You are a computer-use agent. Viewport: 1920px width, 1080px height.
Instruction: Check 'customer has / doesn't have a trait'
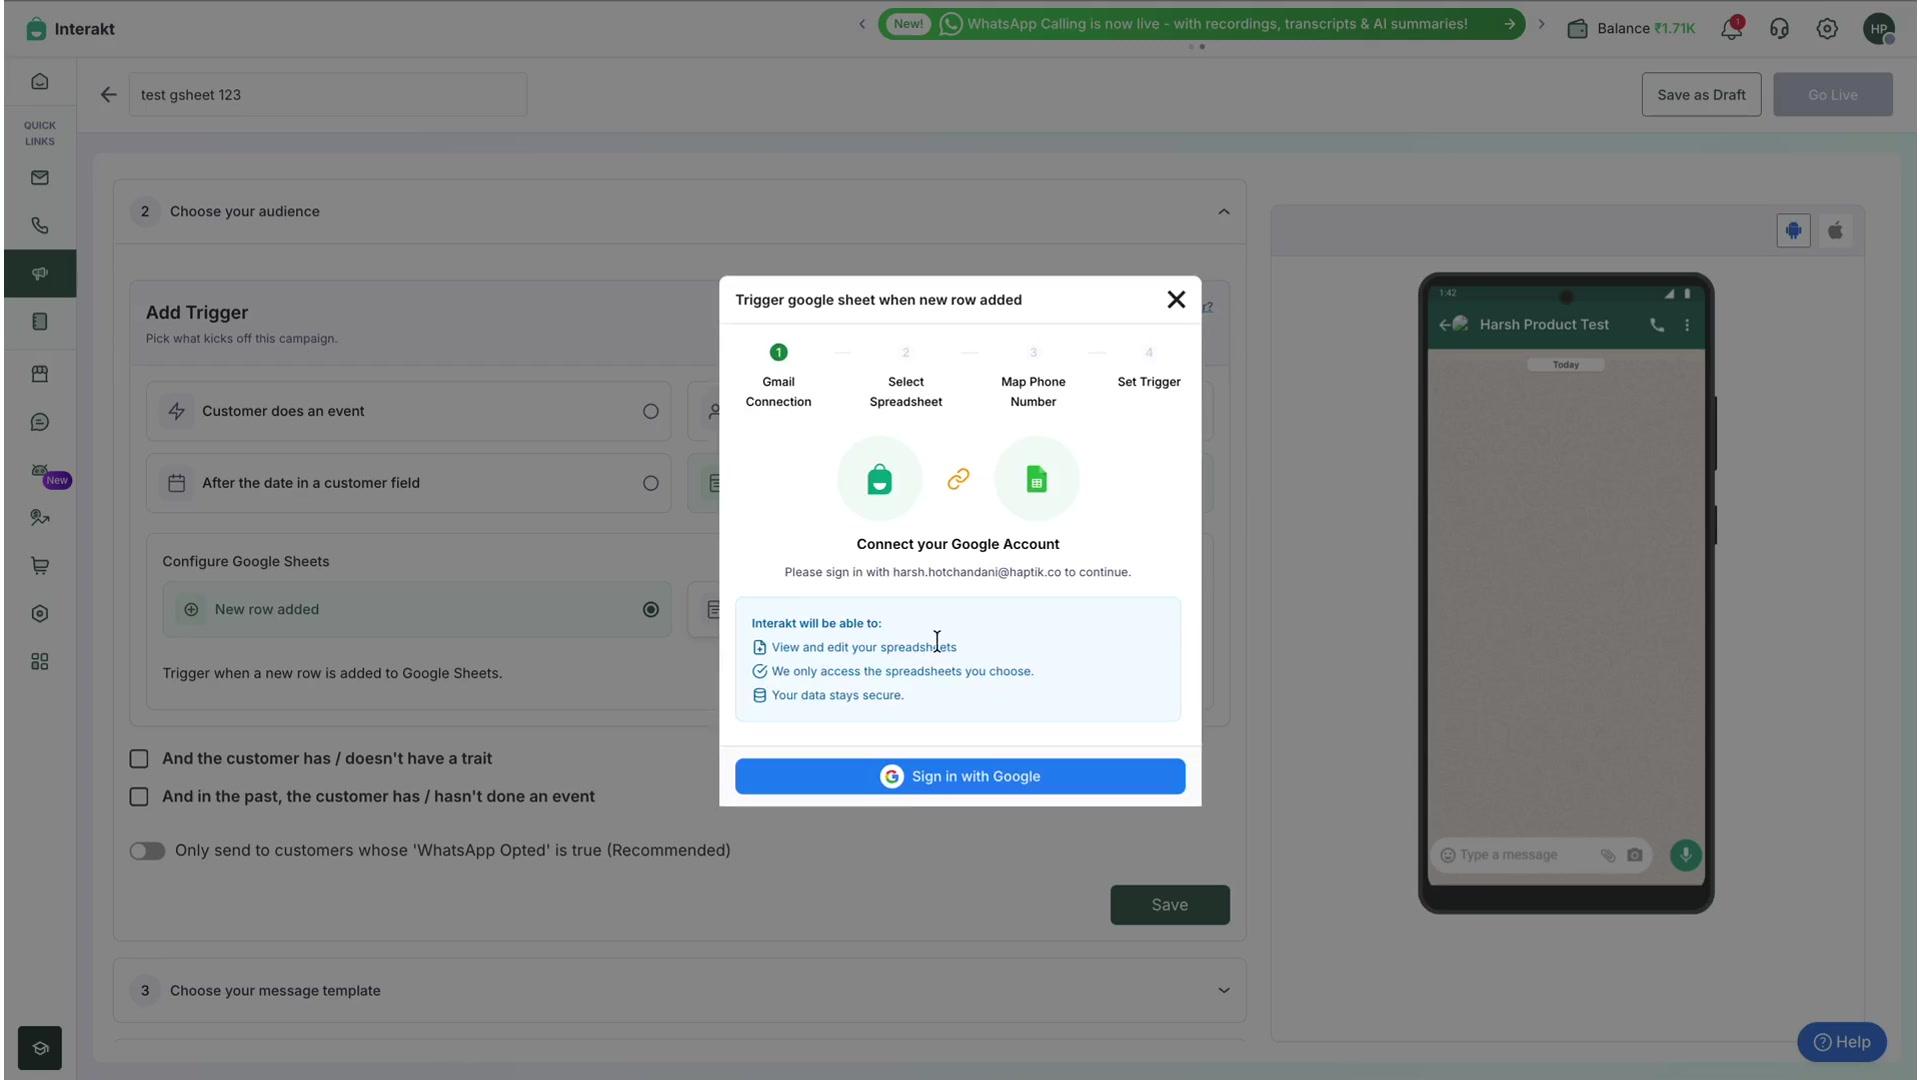pyautogui.click(x=139, y=759)
